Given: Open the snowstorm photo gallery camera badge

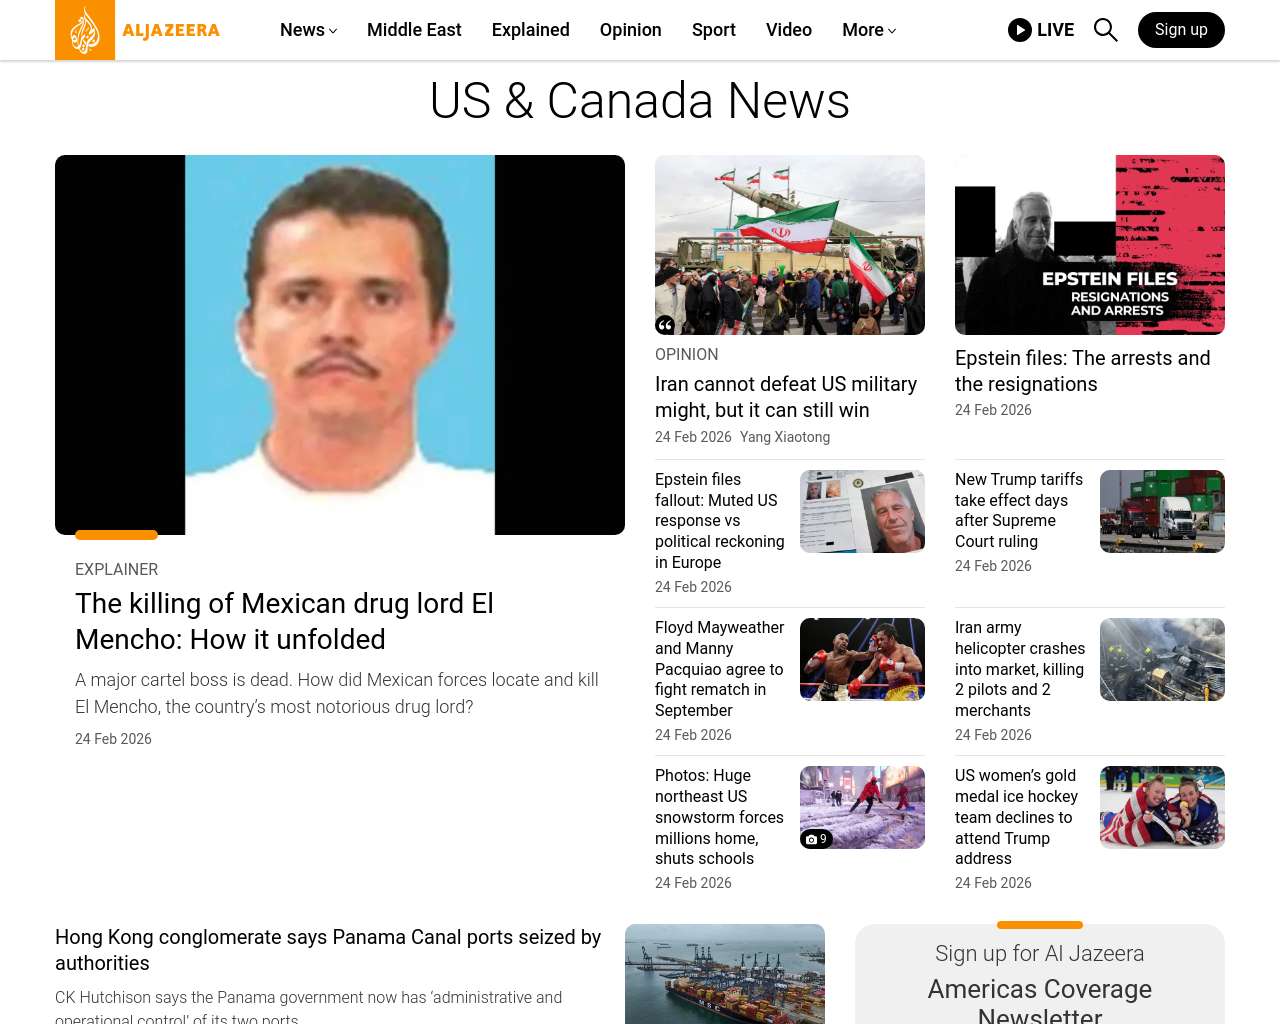Looking at the screenshot, I should (x=816, y=839).
